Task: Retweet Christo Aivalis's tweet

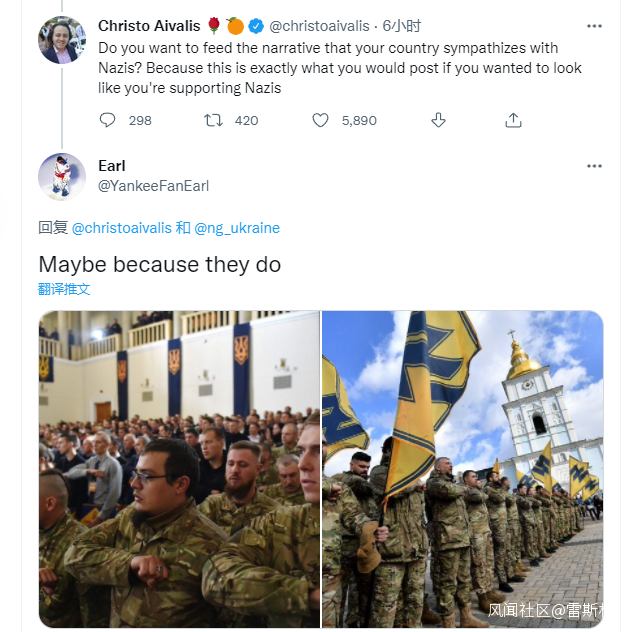Action: (213, 120)
